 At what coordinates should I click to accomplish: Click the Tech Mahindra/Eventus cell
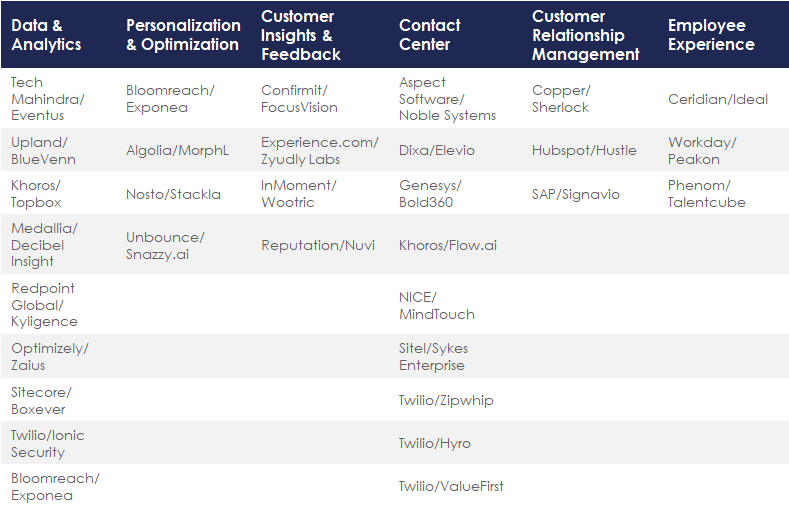point(48,99)
